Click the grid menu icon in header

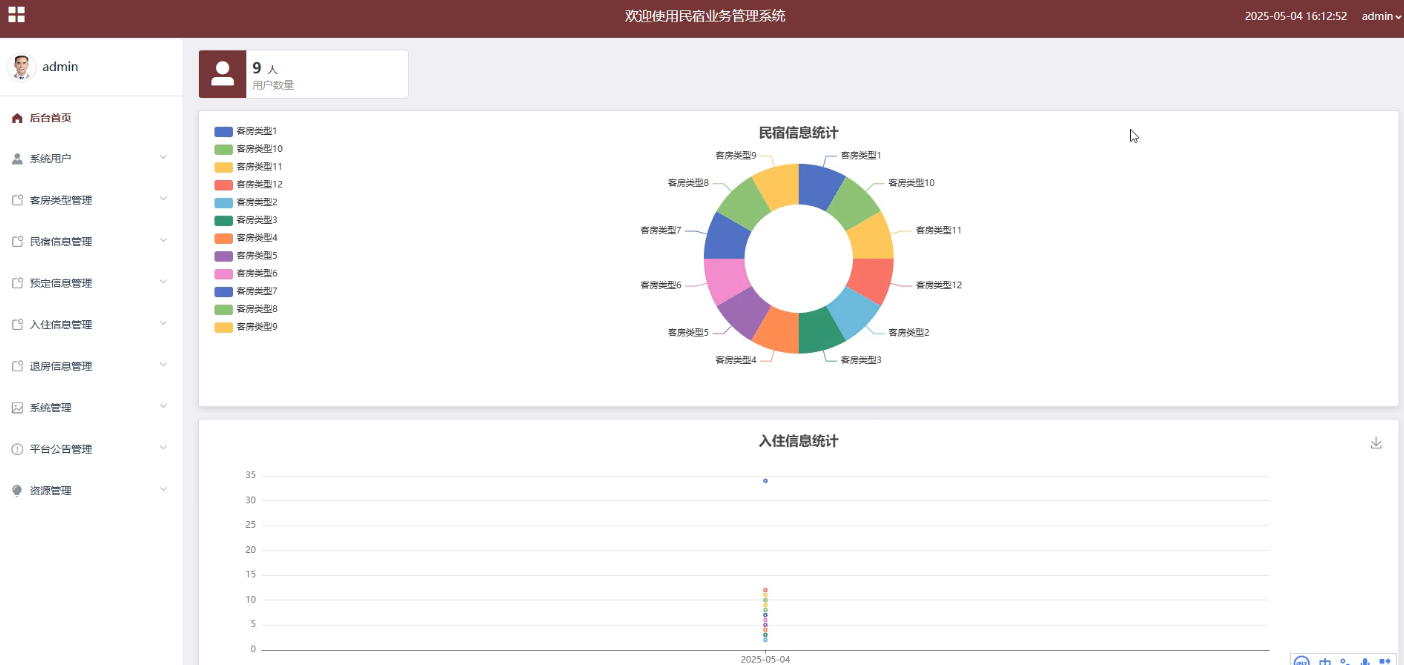(x=16, y=15)
